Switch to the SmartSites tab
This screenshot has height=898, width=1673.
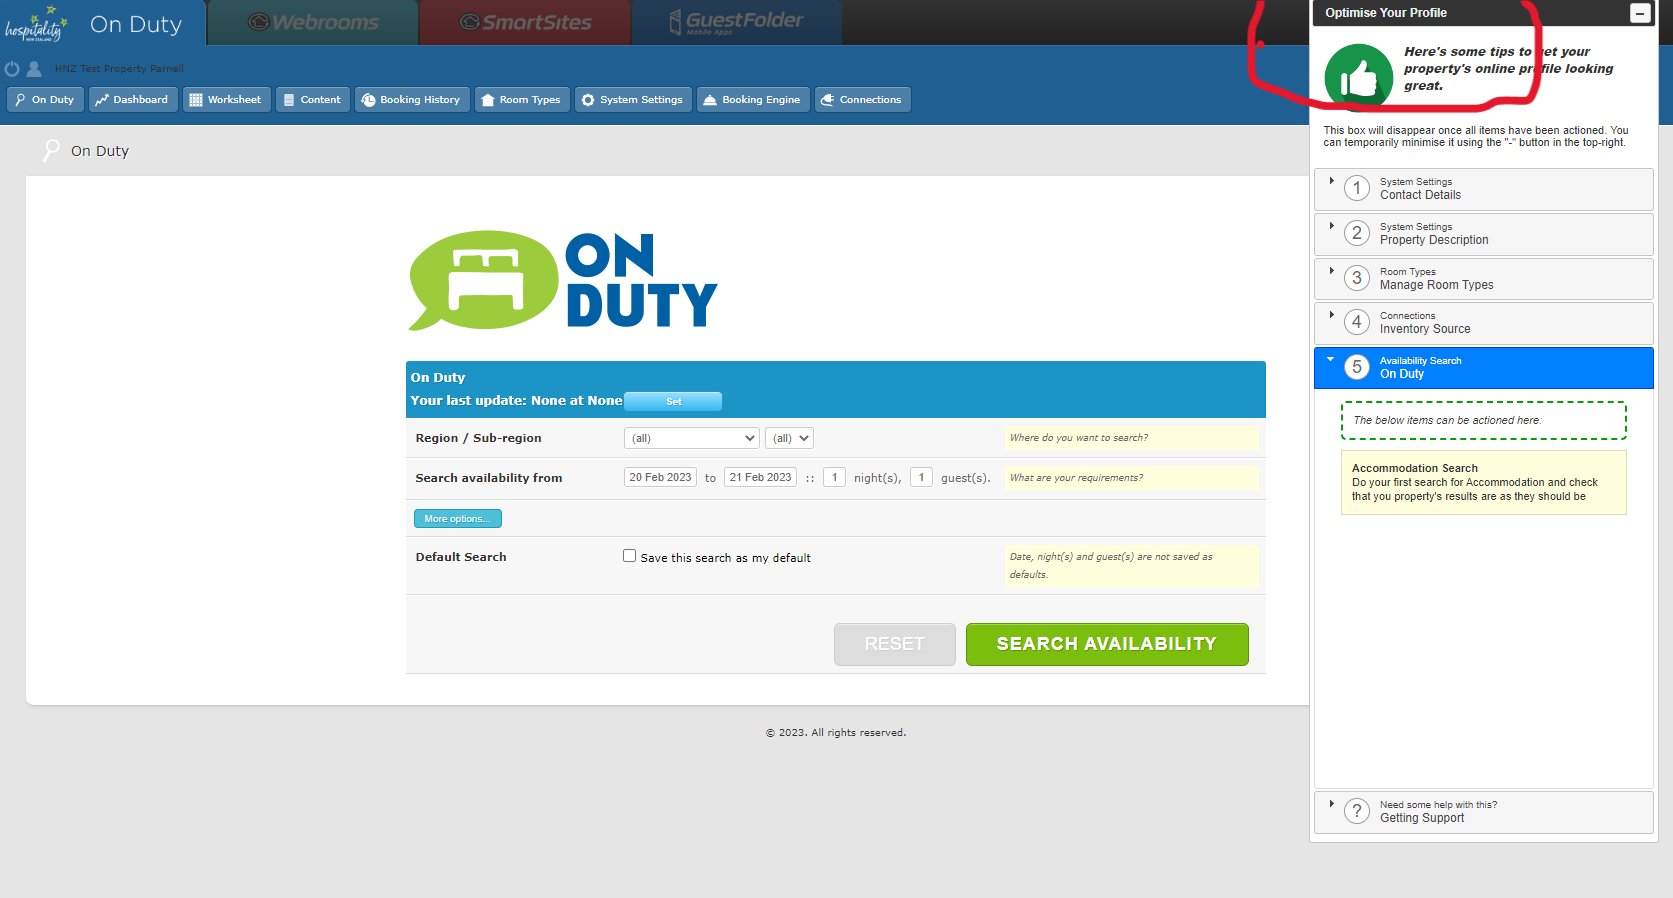click(525, 22)
